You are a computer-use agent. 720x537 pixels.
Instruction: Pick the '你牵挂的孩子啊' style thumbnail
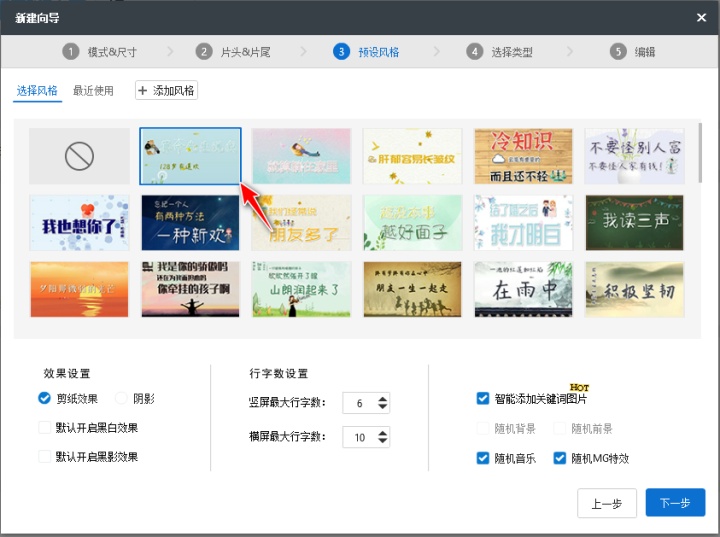190,289
